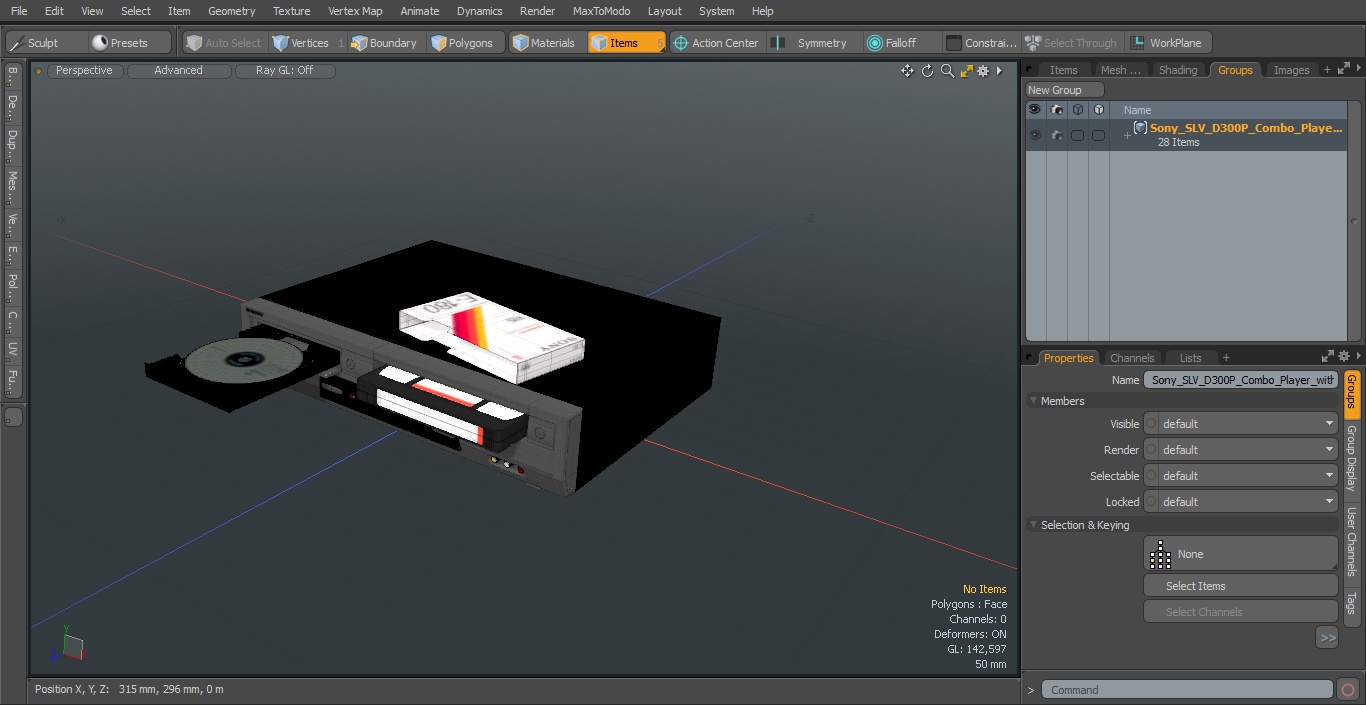Switch to the Mesh tab
1366x705 pixels.
tap(1120, 70)
